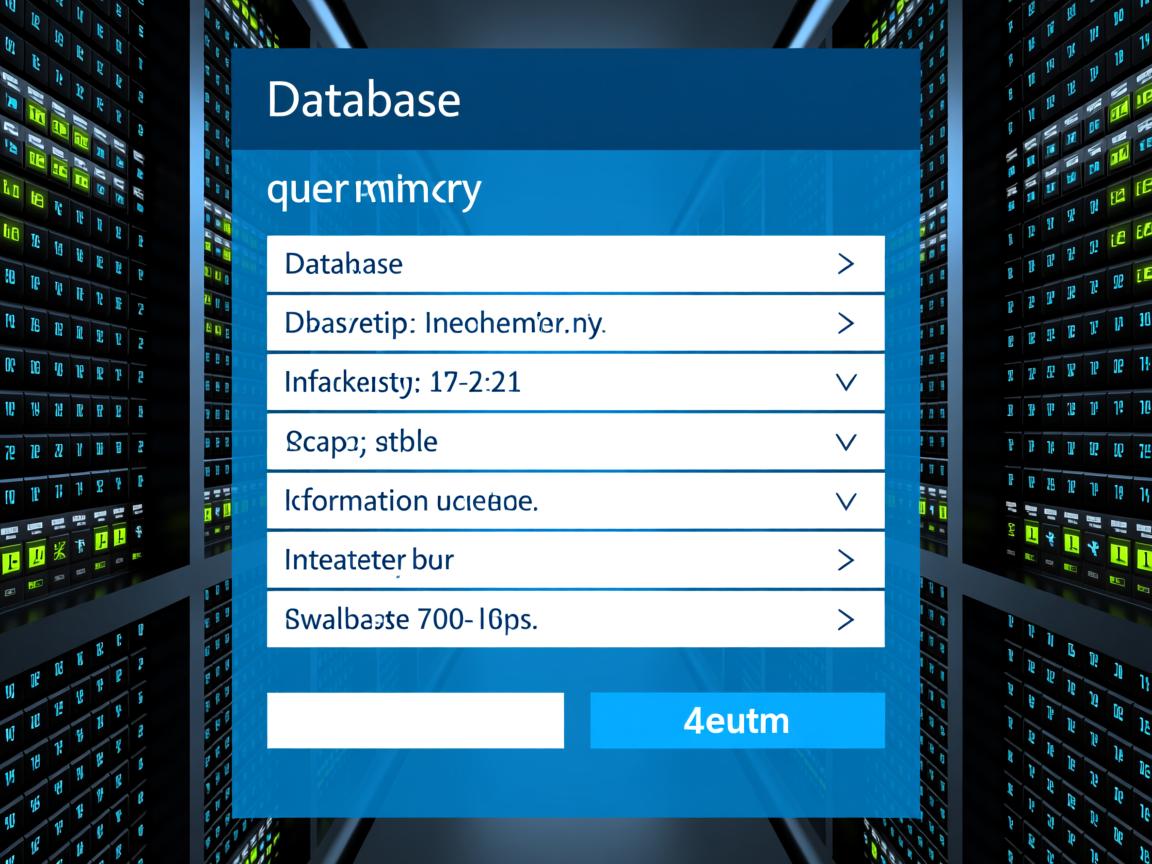Click the chevron beside Dbasretip: Ineohemer.ny
The image size is (1152, 864).
click(x=845, y=323)
